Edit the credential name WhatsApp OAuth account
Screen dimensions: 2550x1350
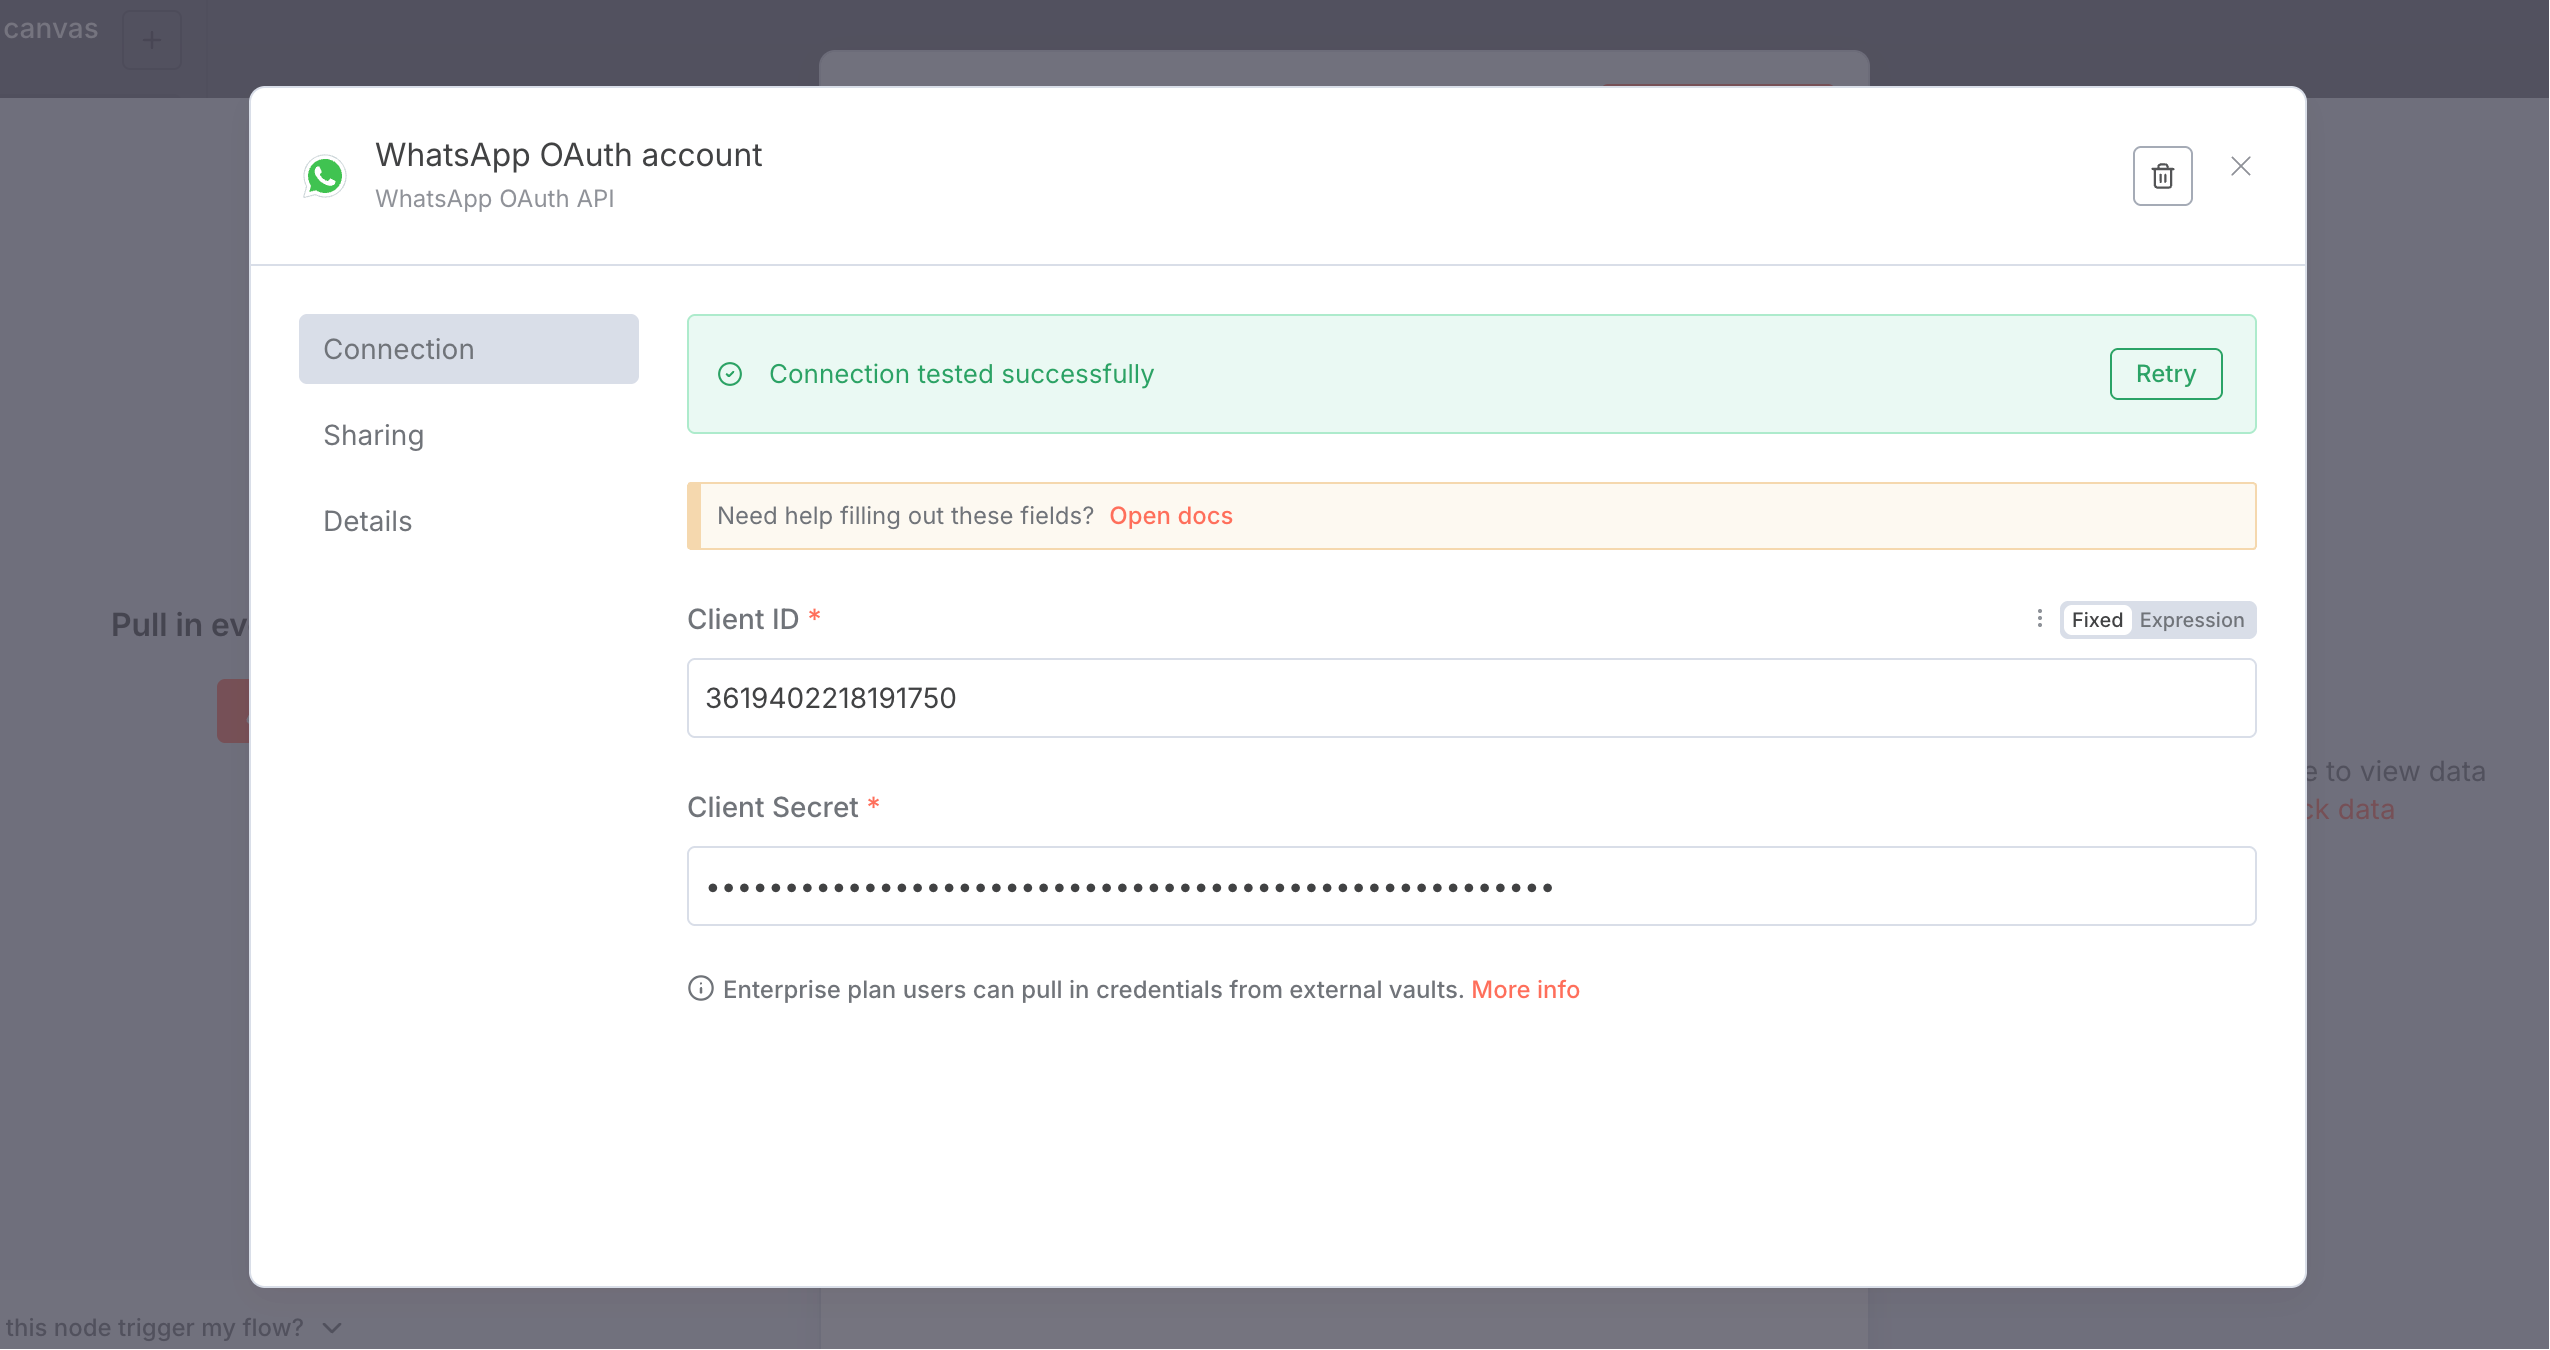point(568,155)
